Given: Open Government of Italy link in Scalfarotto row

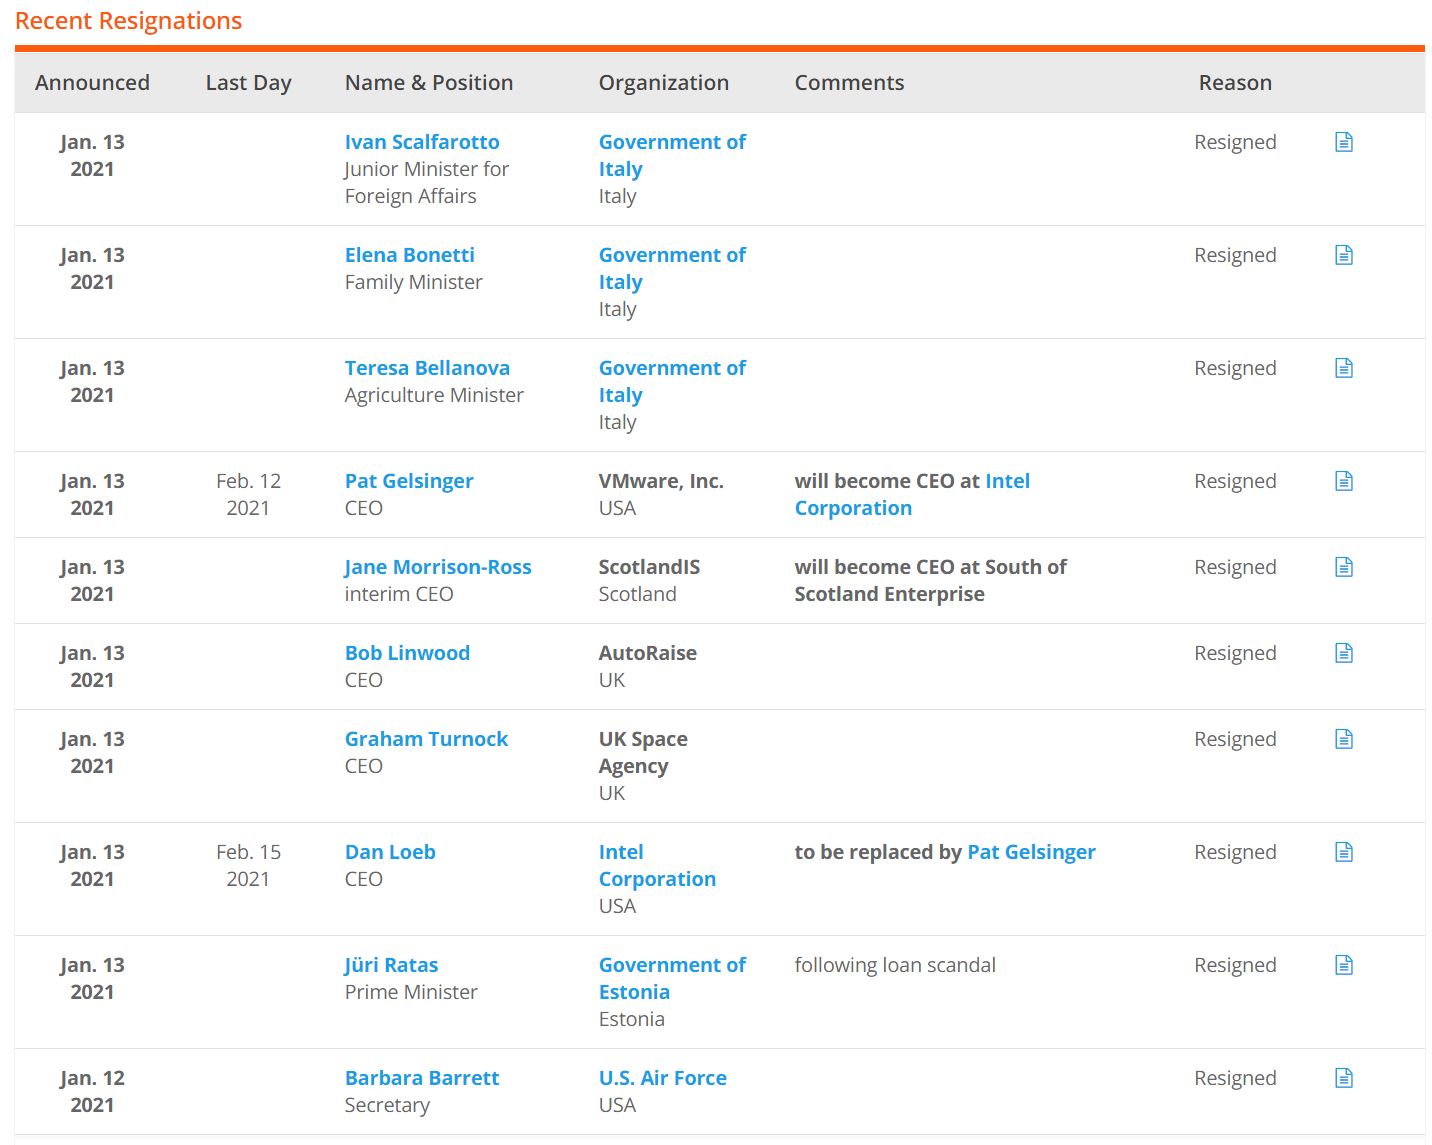Looking at the screenshot, I should [672, 155].
